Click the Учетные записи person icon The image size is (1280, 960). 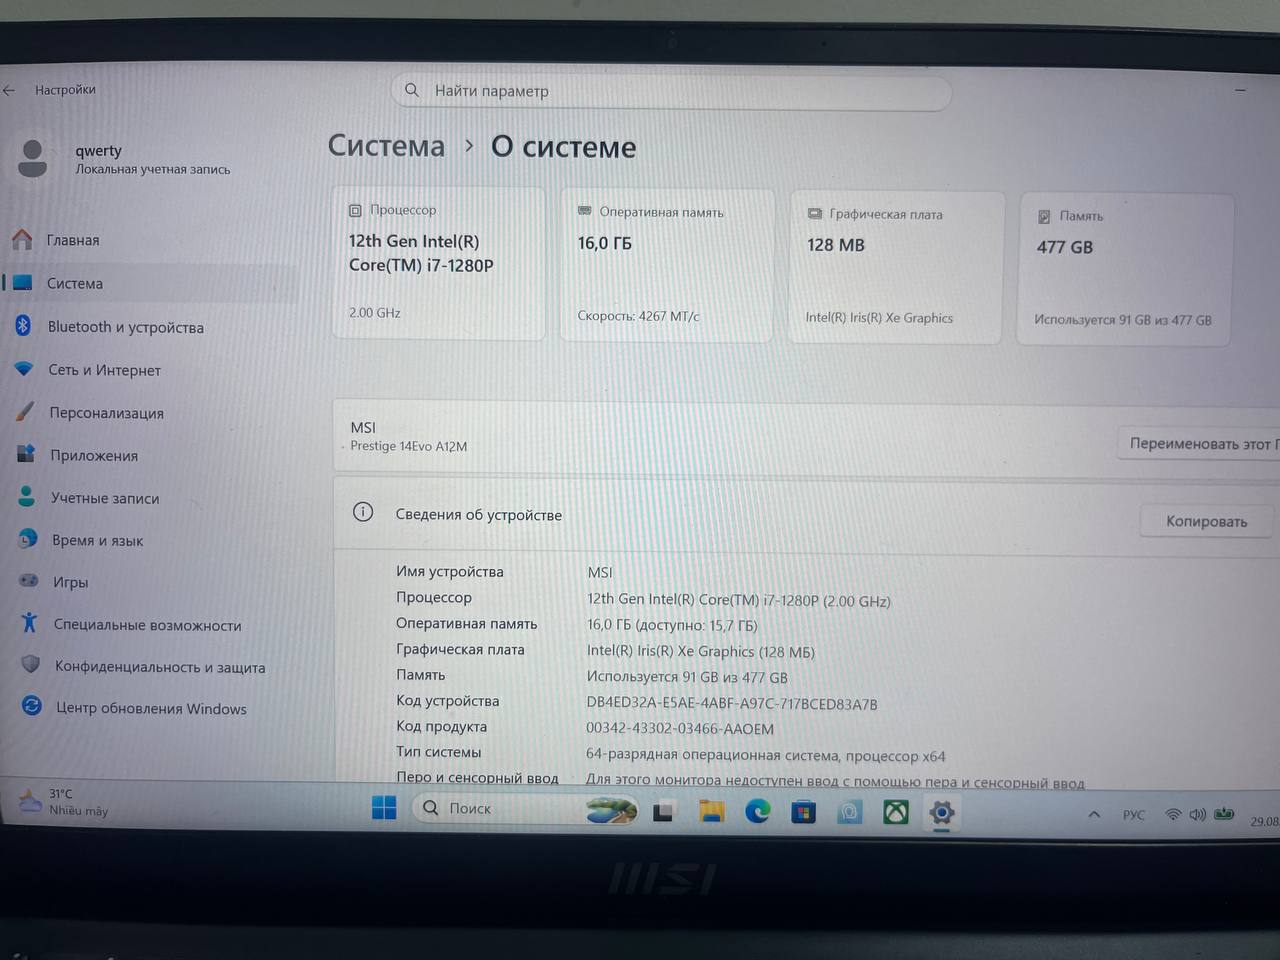[27, 497]
